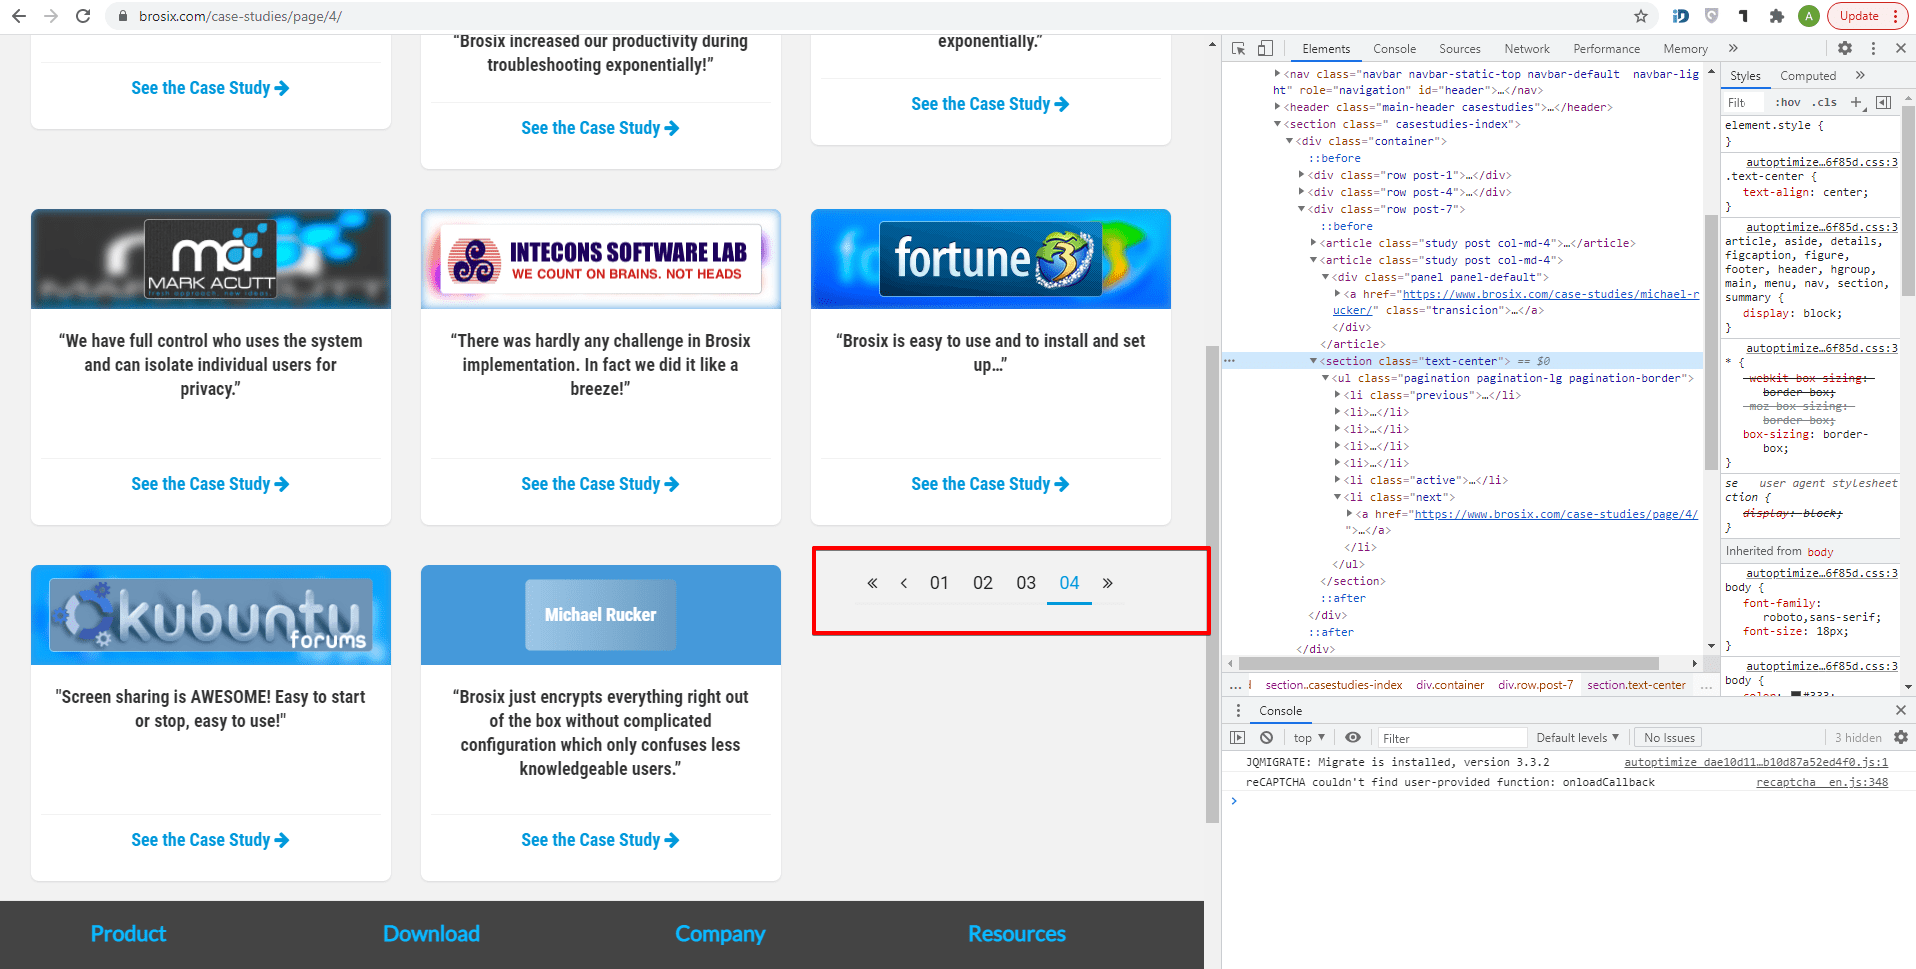Screen dimensions: 1916x969
Task: Select the Computed styles tab
Action: pos(1807,75)
